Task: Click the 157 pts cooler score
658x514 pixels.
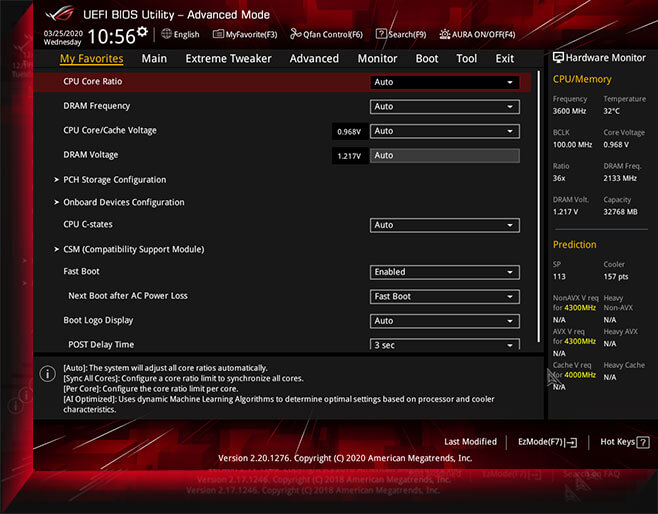Action: (616, 277)
